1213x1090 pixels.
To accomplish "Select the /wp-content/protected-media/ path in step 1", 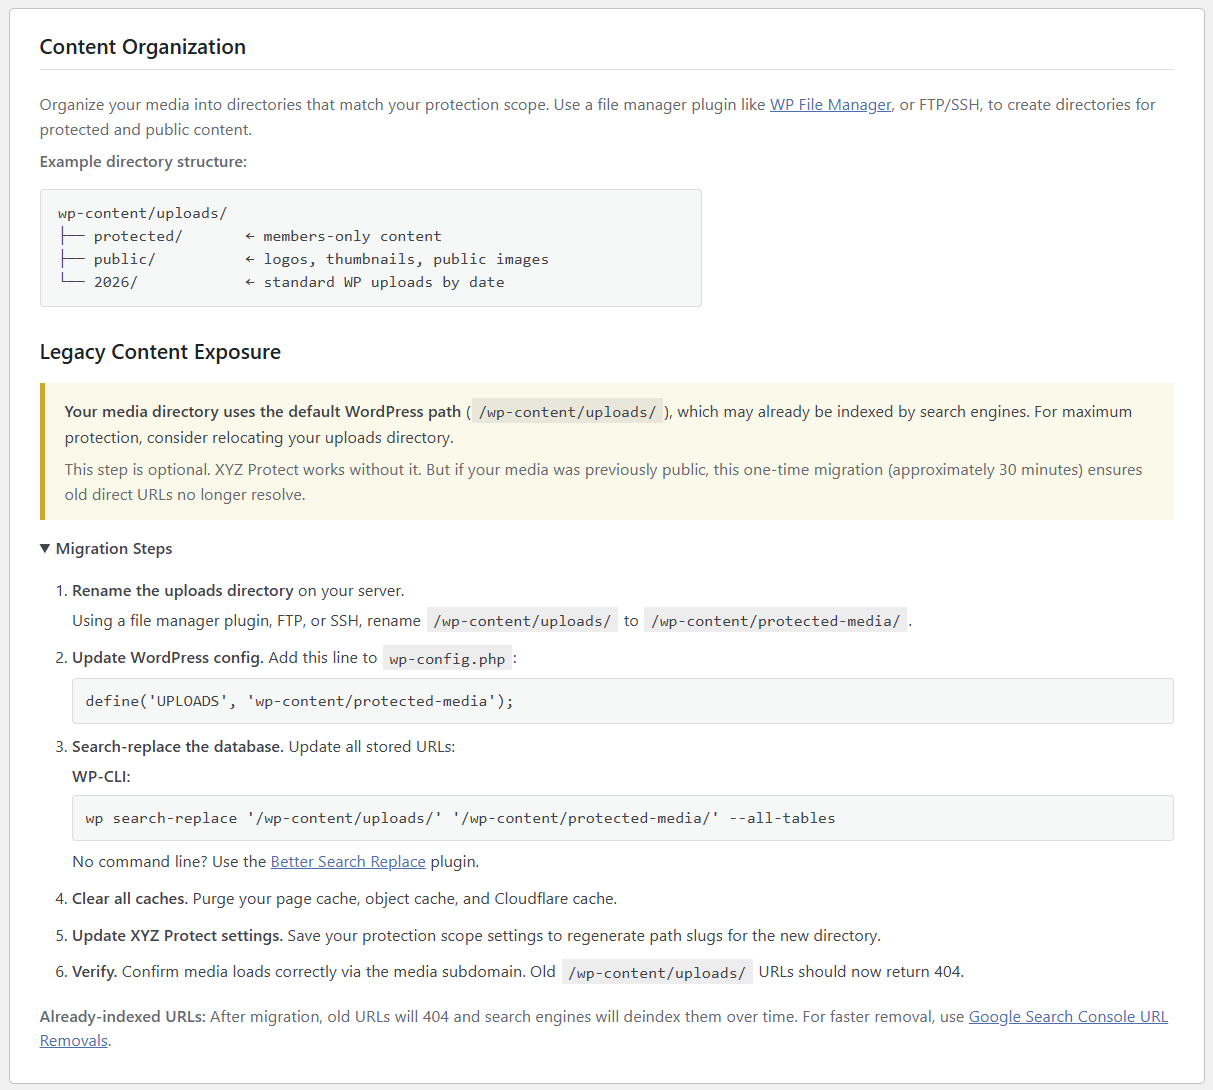I will (776, 620).
